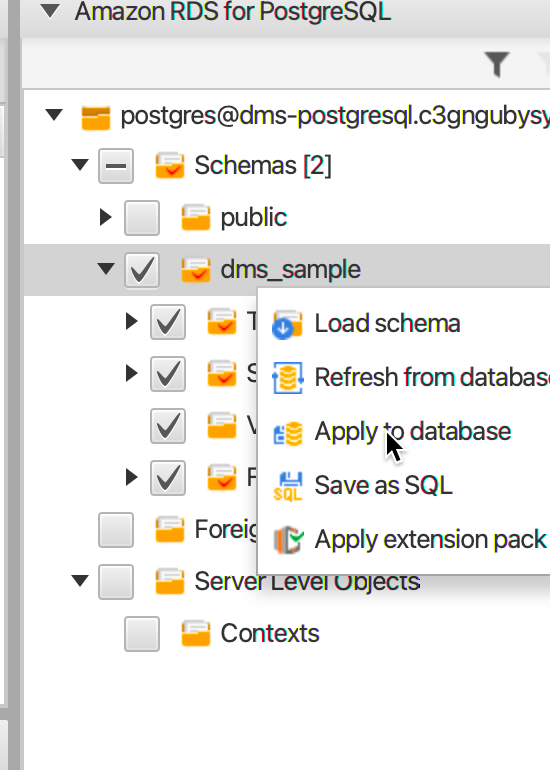Click the Apply extension pack icon
The height and width of the screenshot is (770, 550).
pyautogui.click(x=288, y=540)
